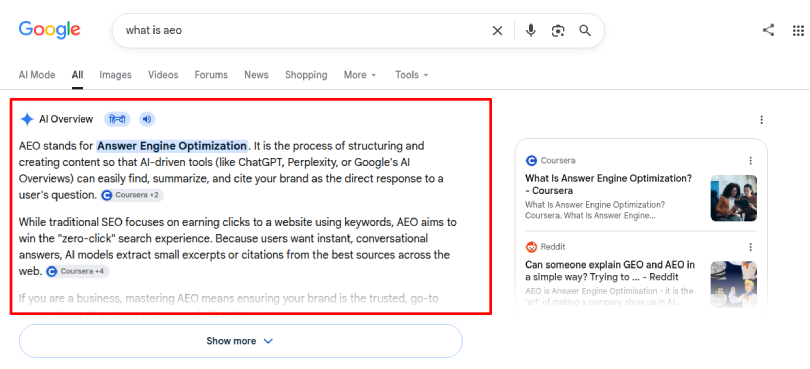Click the Coursera card thumbnail image
Viewport: 810px width, 369px height.
point(734,198)
